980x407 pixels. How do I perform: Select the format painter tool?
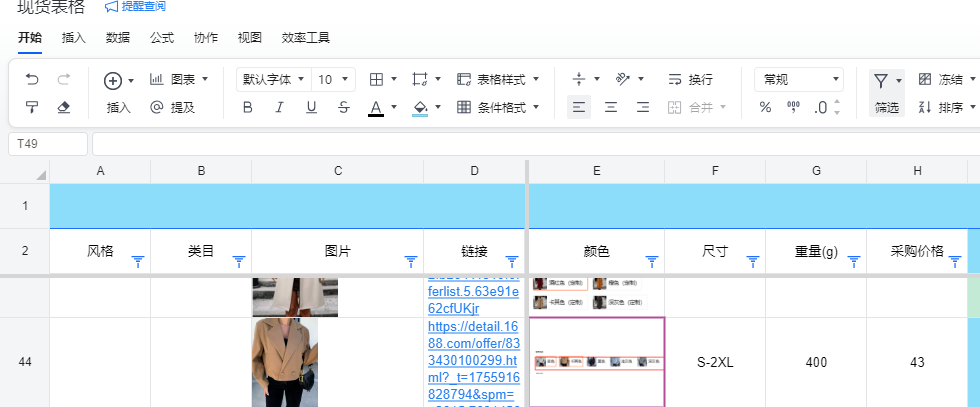tap(32, 107)
